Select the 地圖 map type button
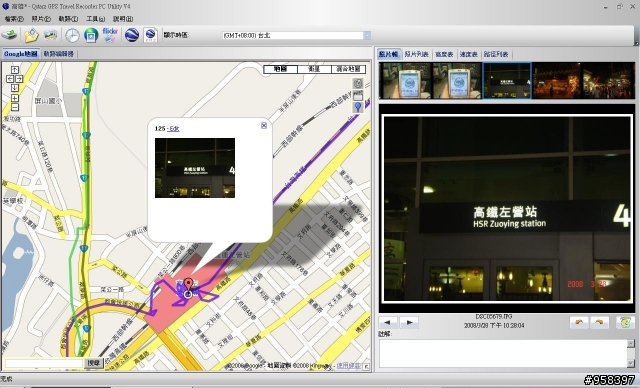The height and width of the screenshot is (388, 640). (x=280, y=69)
